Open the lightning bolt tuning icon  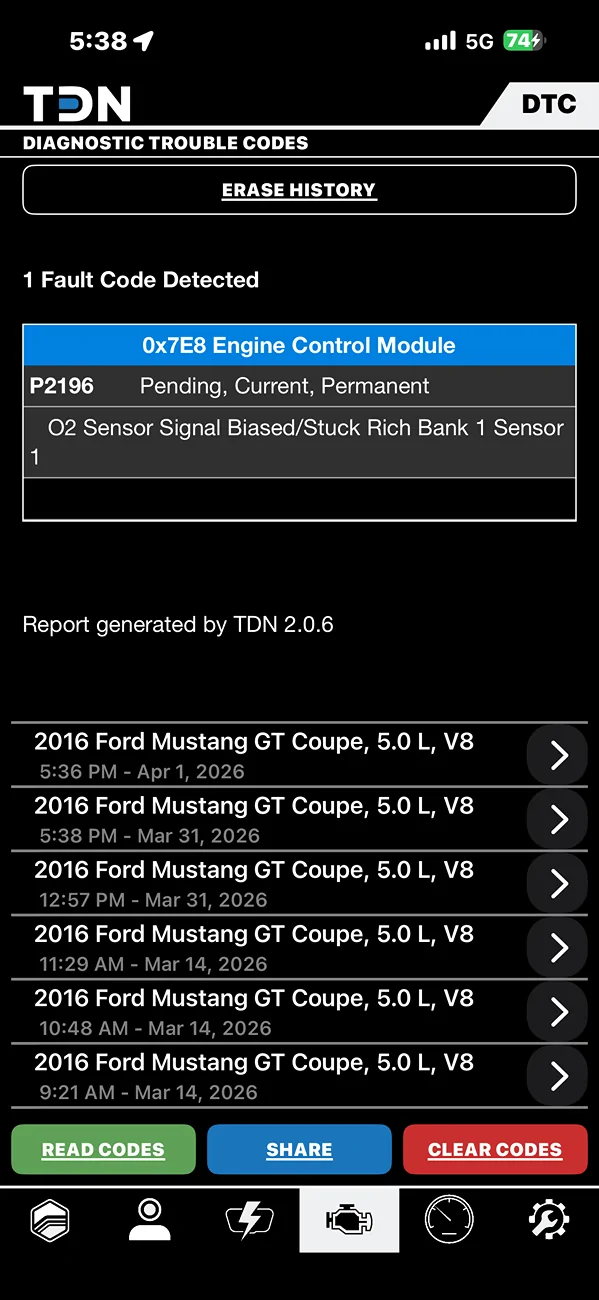[249, 1220]
